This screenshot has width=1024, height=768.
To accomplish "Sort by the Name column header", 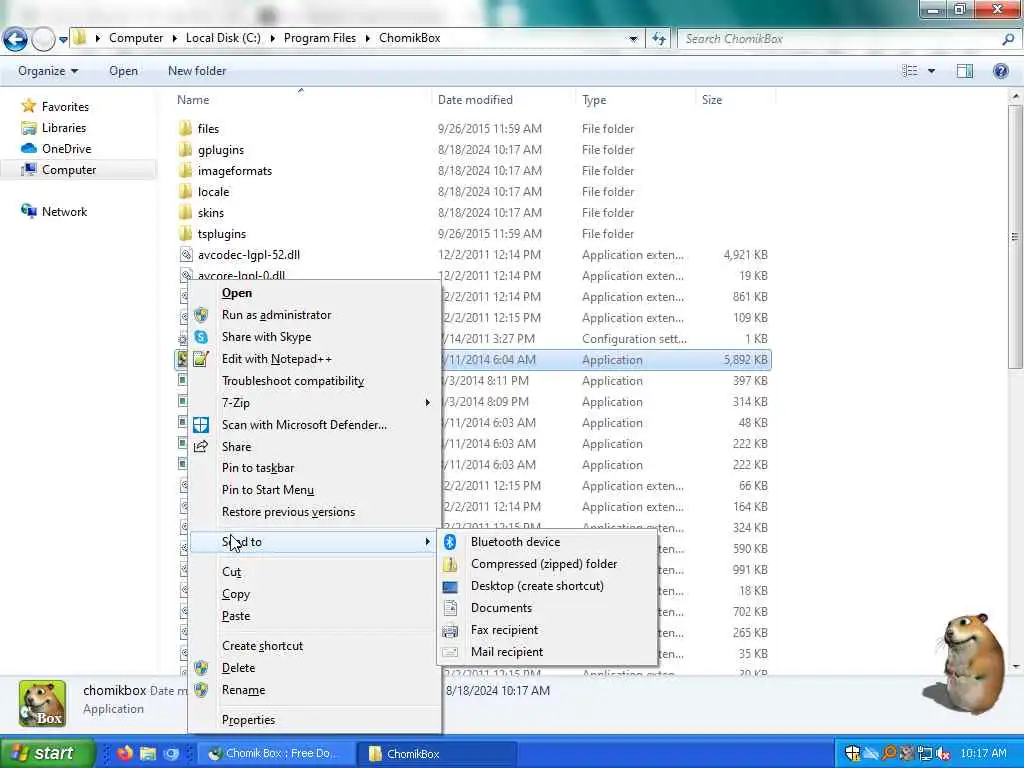I will tap(193, 100).
